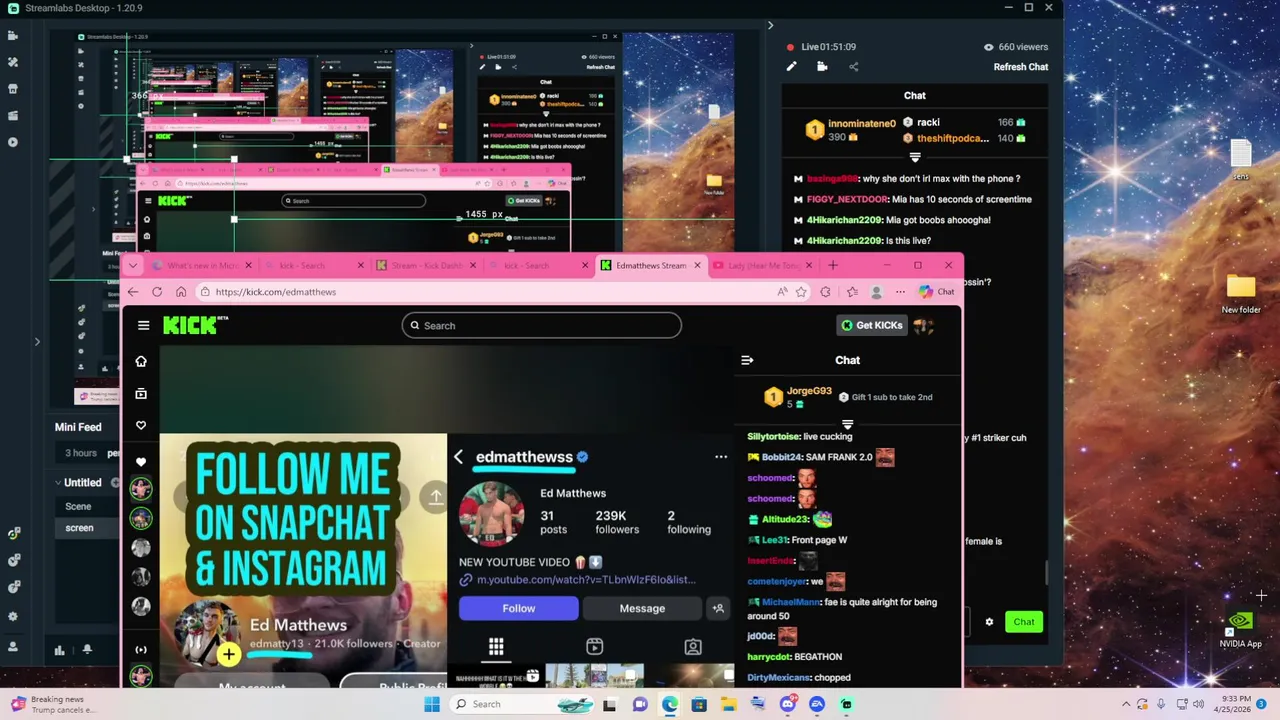Open Edge profile avatar icon
Viewport: 1280px width, 720px height.
[x=876, y=292]
